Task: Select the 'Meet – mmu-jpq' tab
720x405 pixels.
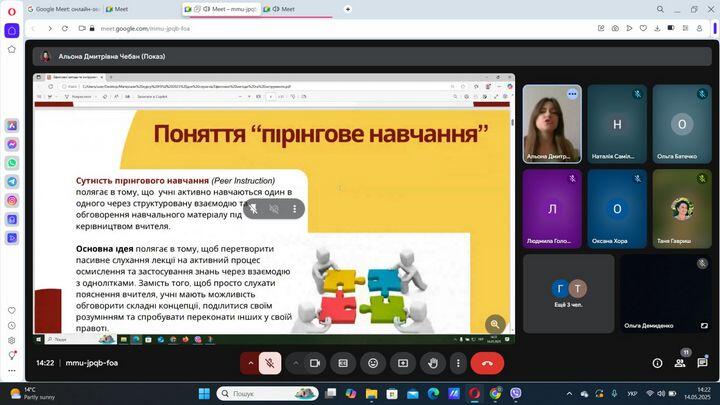Action: pyautogui.click(x=220, y=9)
